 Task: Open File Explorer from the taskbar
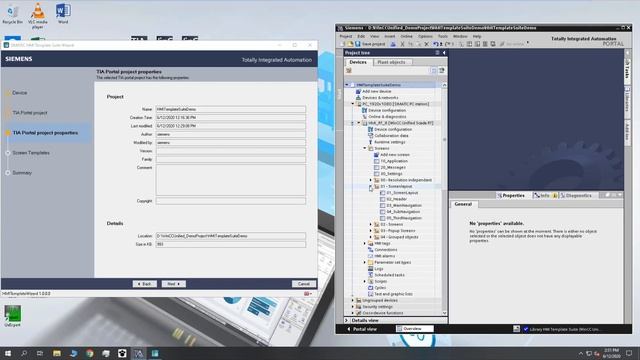click(x=57, y=353)
